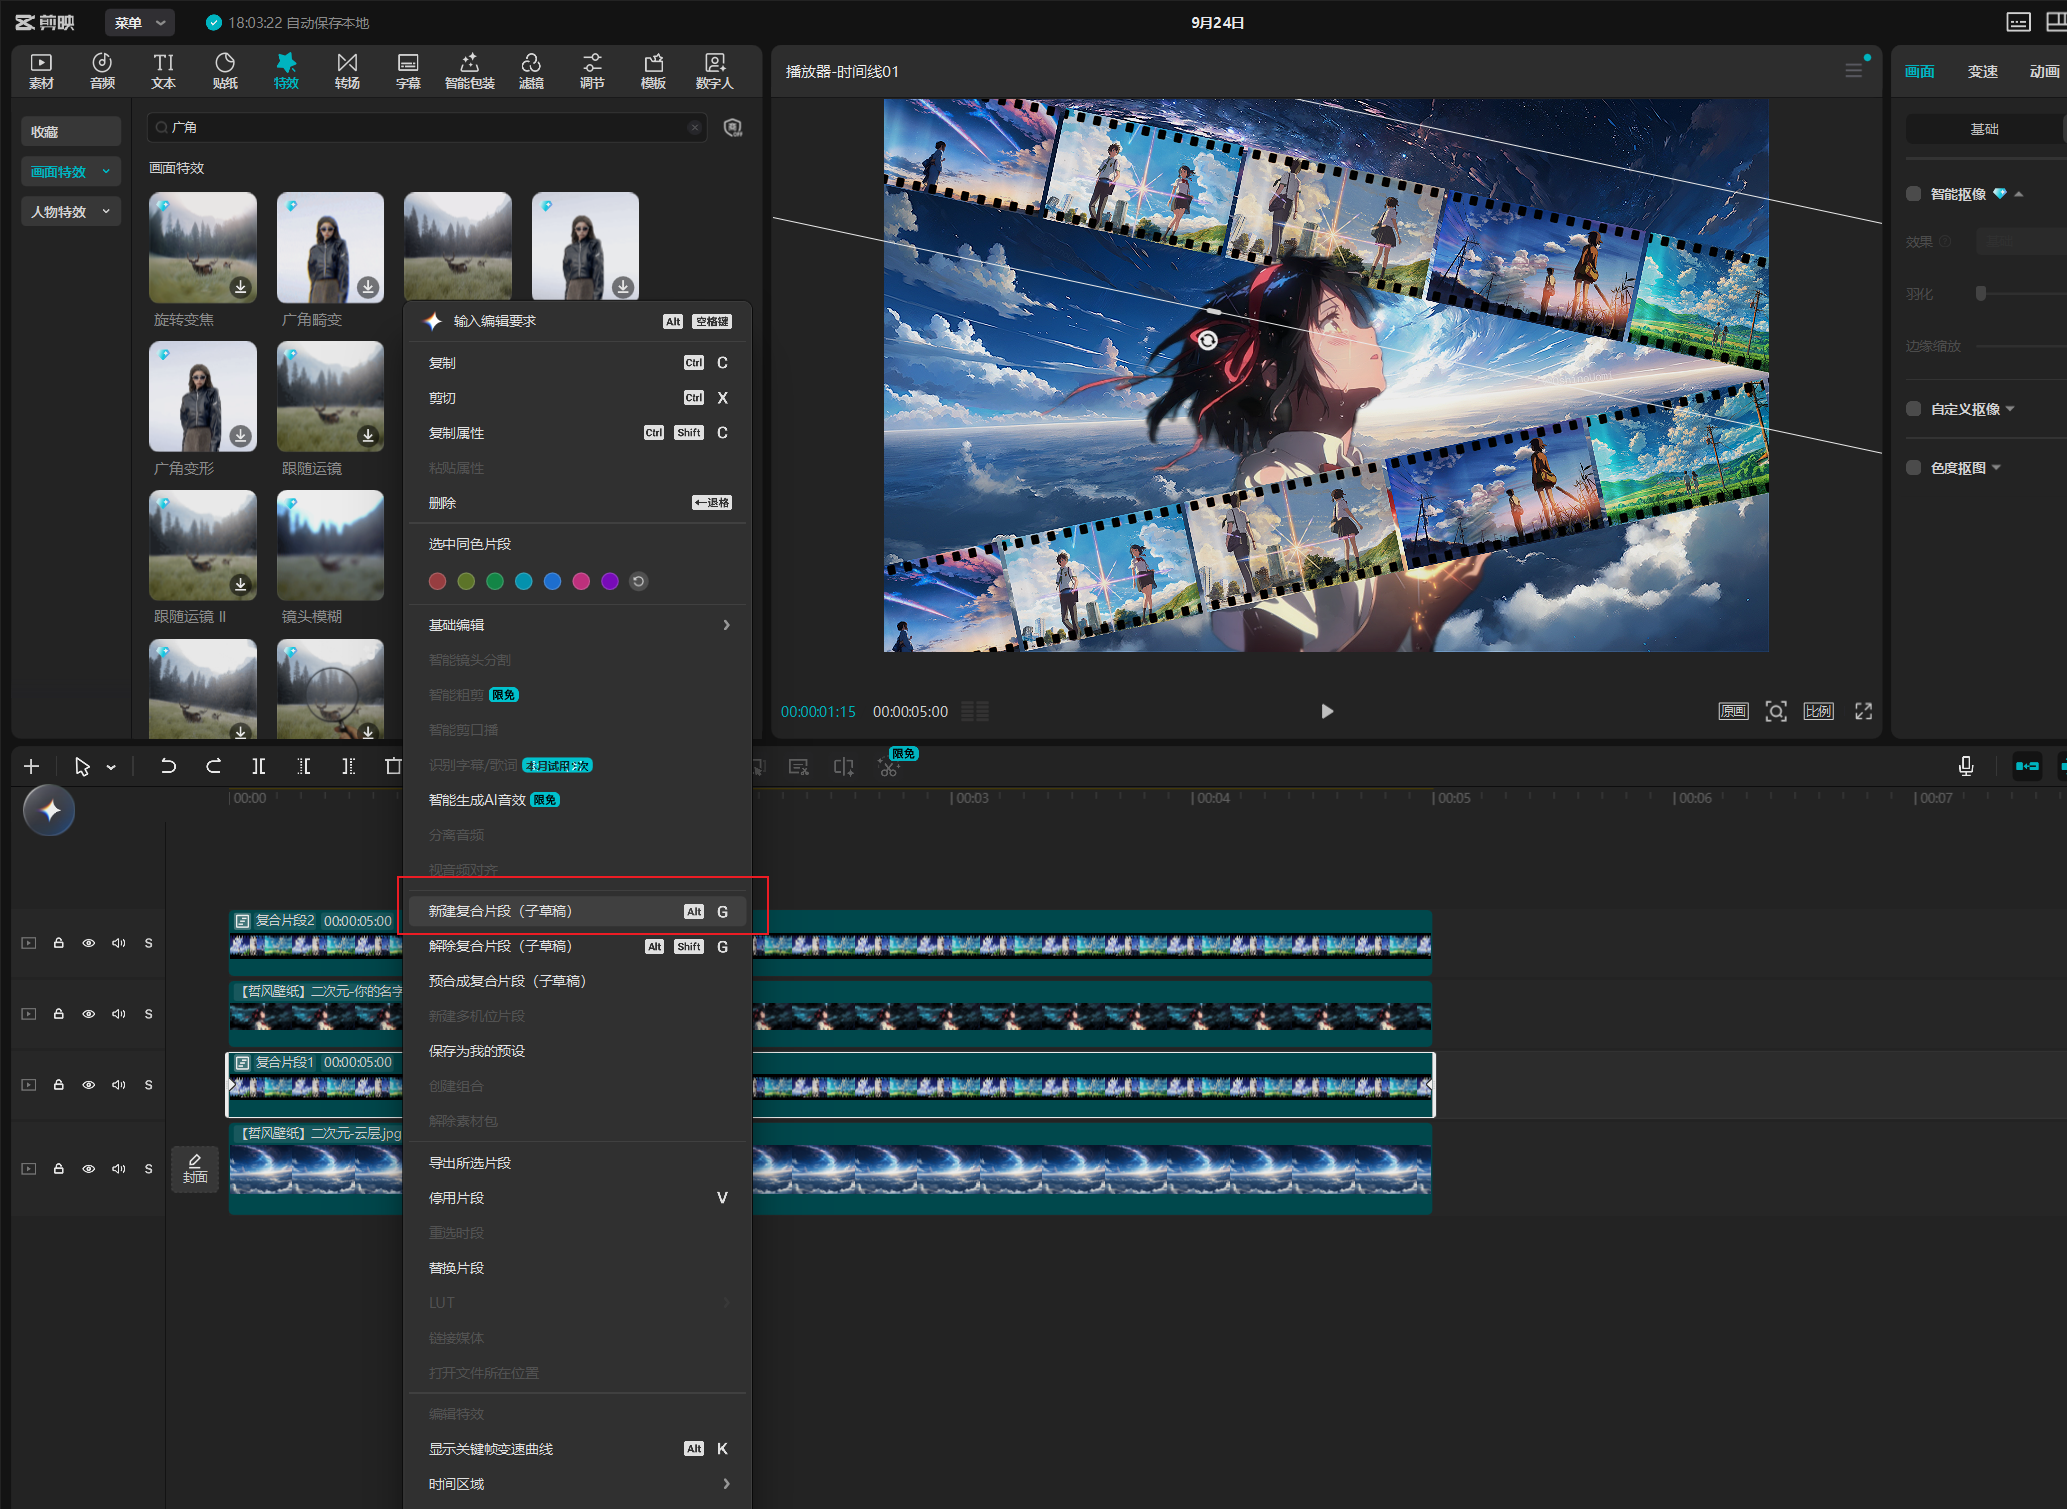This screenshot has width=2067, height=1509.
Task: Switch to the 变速 speed tab
Action: pyautogui.click(x=1982, y=71)
